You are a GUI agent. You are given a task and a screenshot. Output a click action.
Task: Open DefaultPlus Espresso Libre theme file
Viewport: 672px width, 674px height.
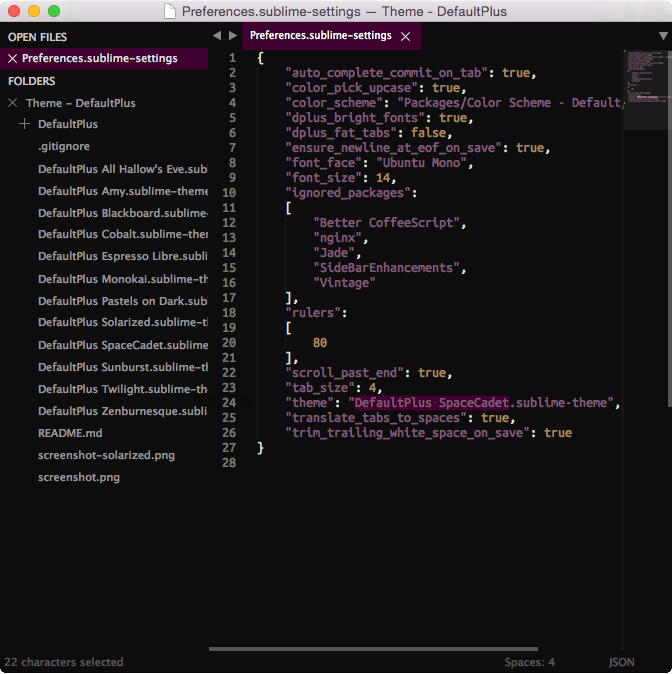[123, 256]
